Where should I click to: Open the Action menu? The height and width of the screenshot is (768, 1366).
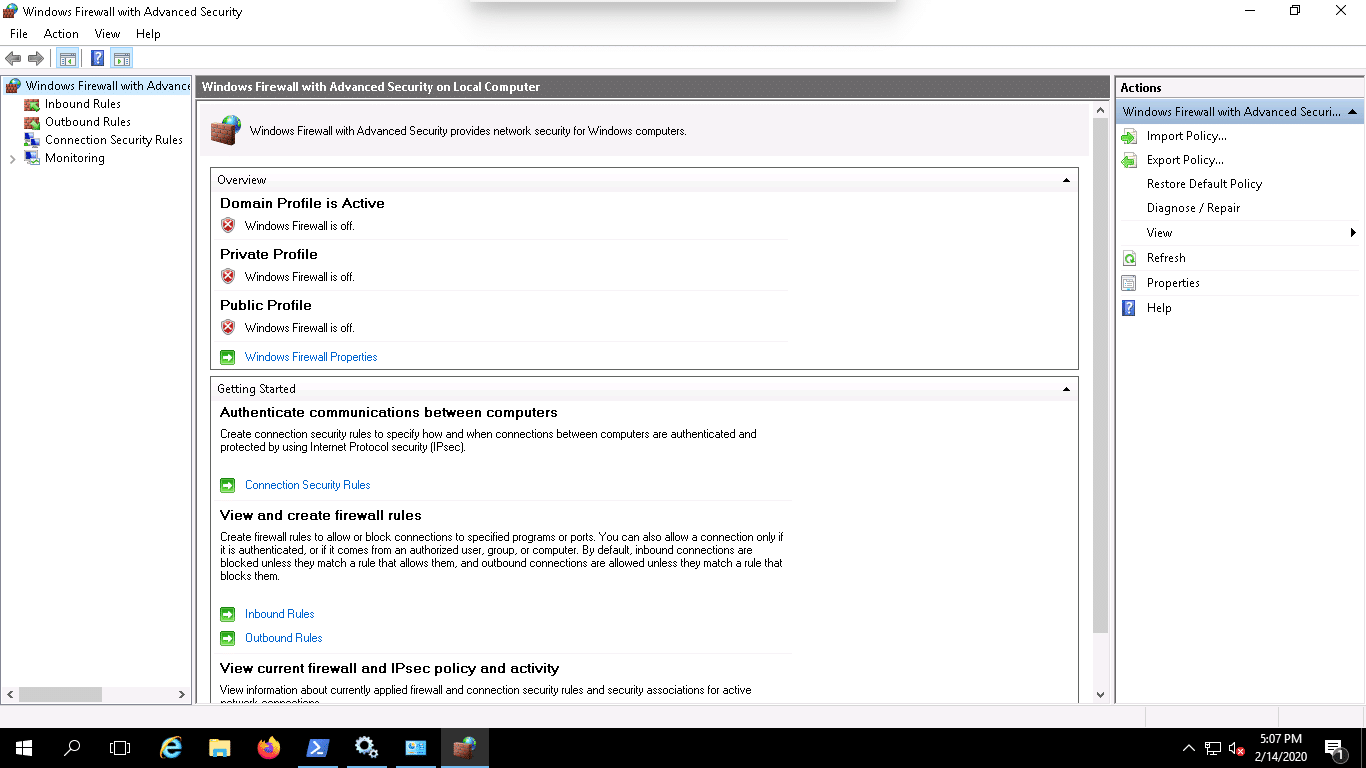(61, 34)
